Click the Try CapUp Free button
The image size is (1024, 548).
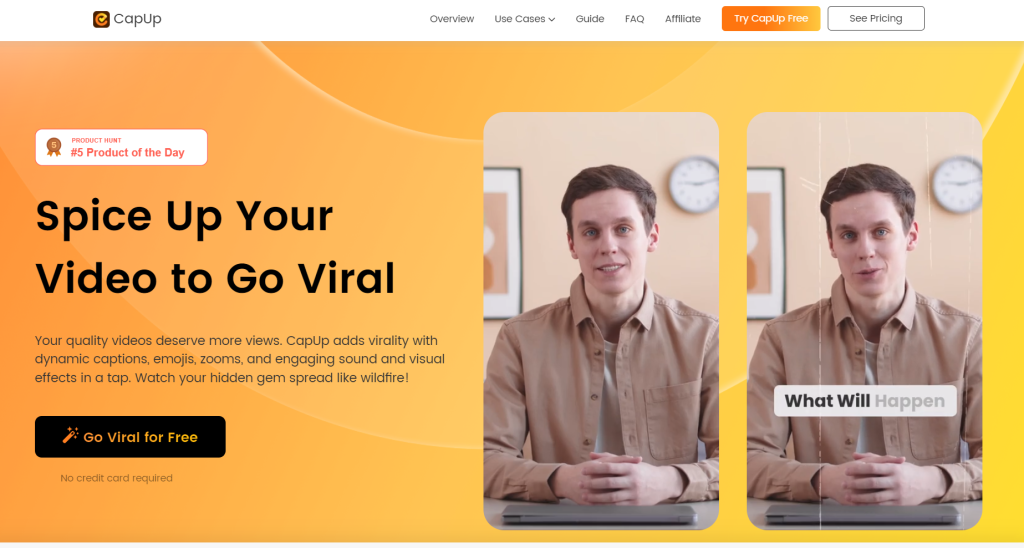tap(771, 18)
